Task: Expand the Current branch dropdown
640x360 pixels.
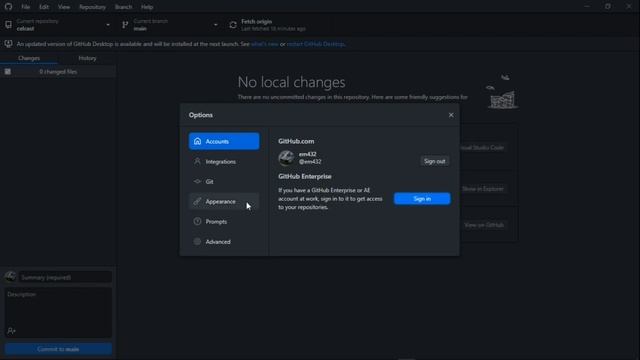Action: pos(170,25)
